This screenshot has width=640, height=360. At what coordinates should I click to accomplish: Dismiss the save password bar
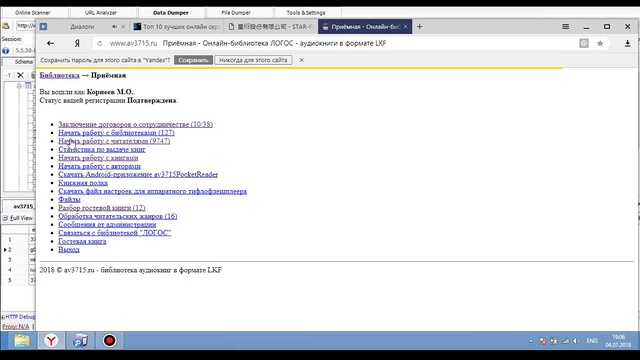(x=301, y=60)
